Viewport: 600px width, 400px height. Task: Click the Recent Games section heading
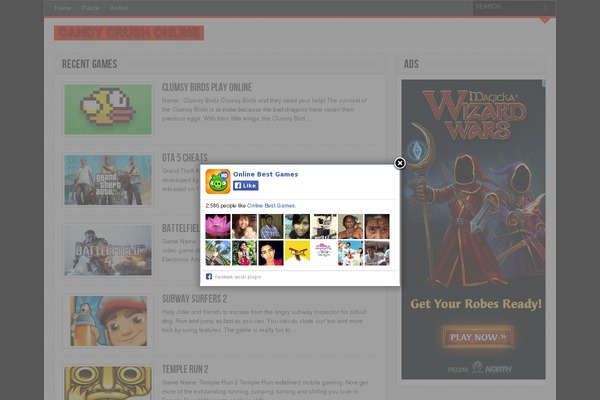[90, 64]
